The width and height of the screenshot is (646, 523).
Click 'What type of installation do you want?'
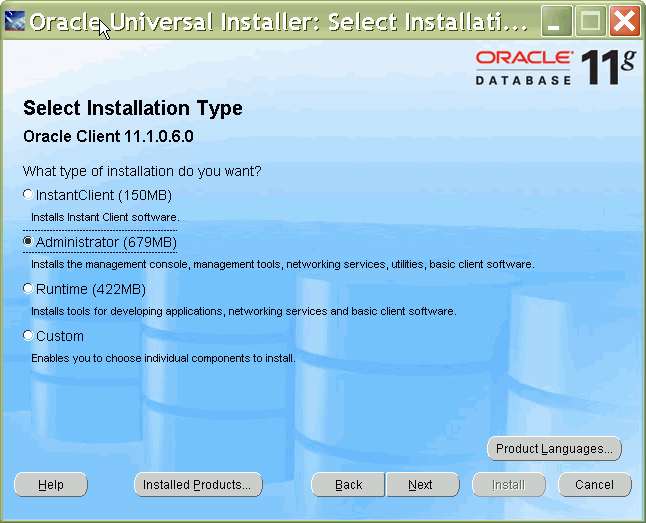coord(142,171)
